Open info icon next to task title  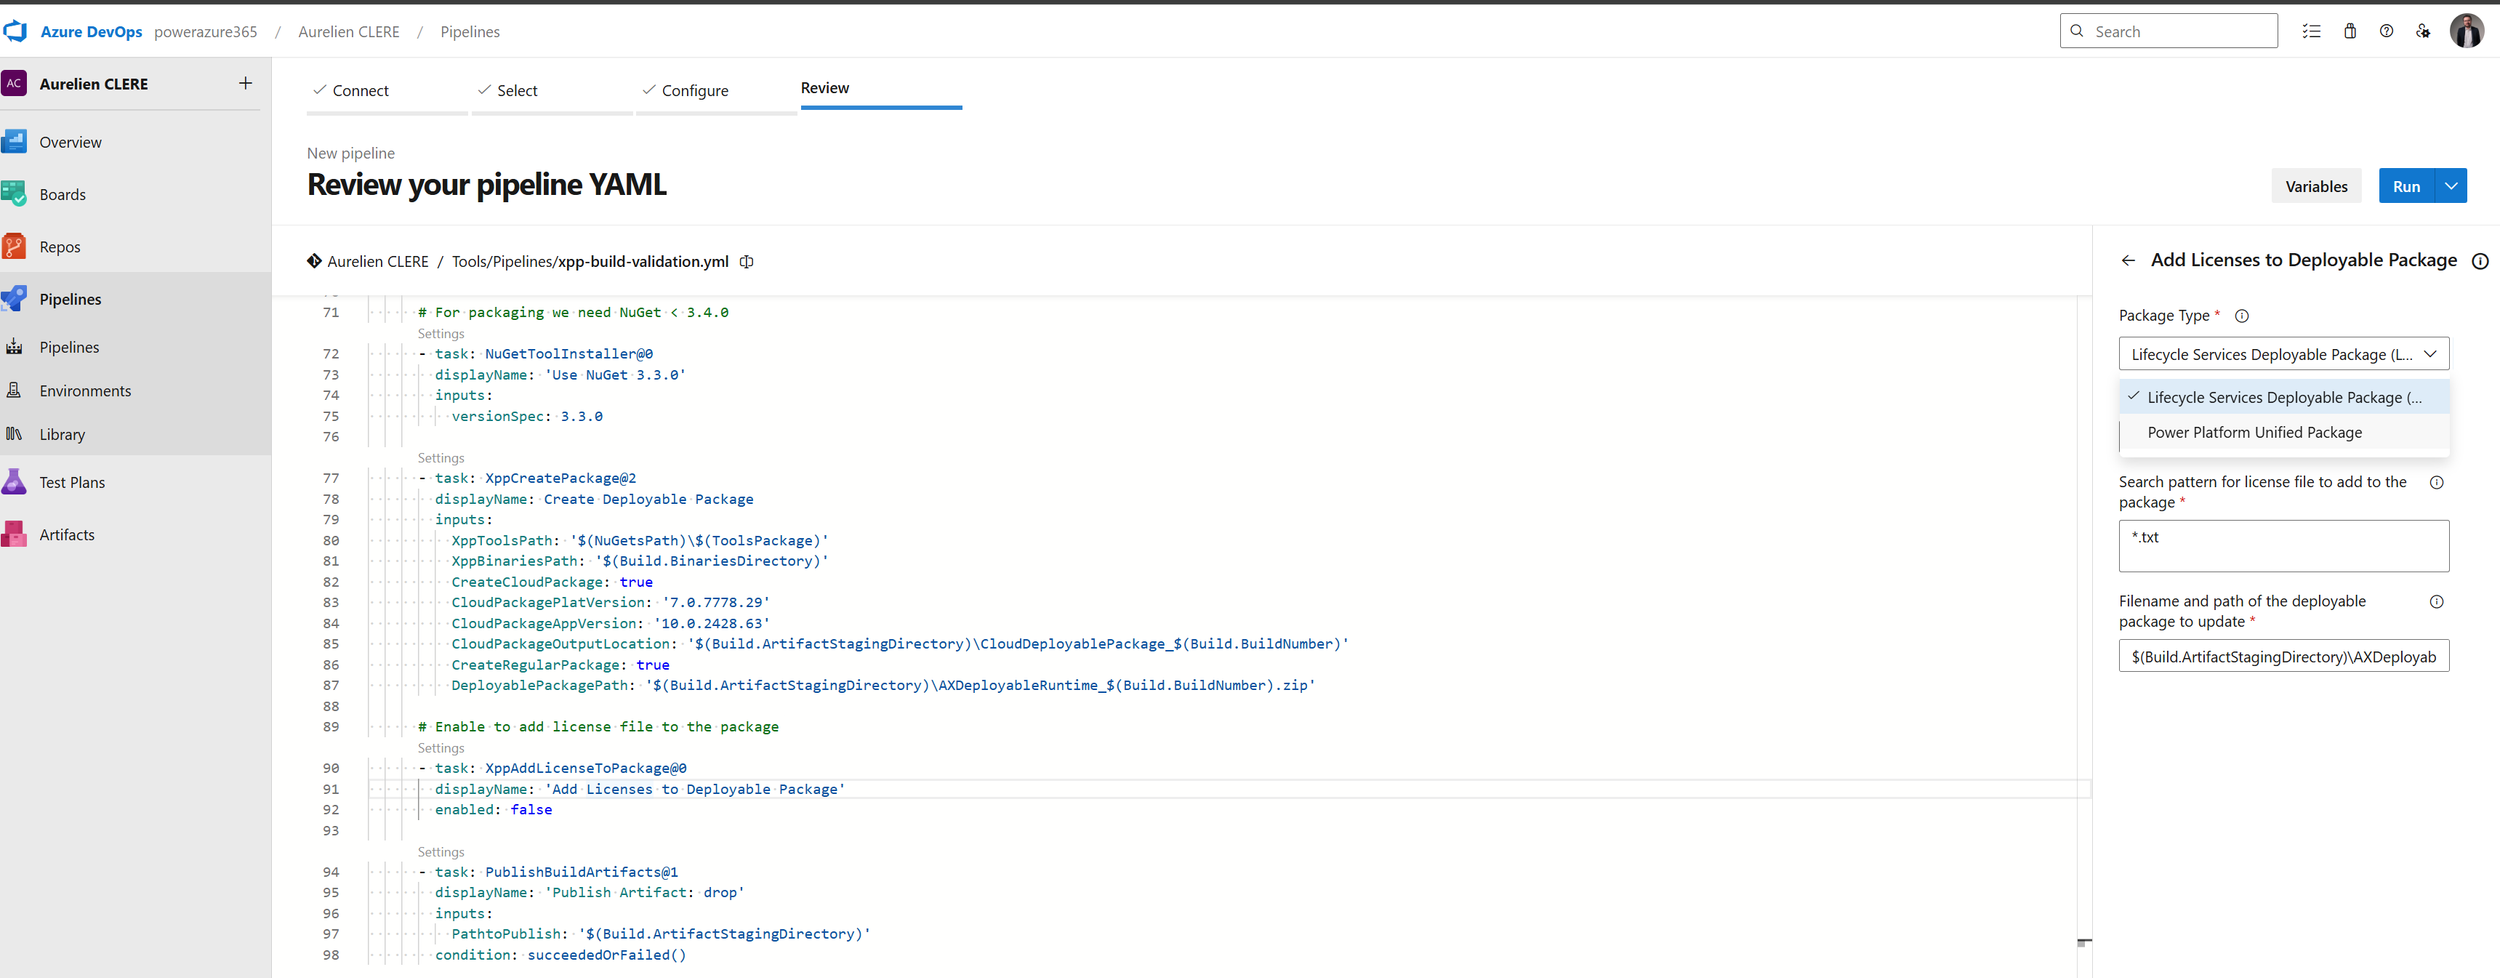[x=2480, y=261]
